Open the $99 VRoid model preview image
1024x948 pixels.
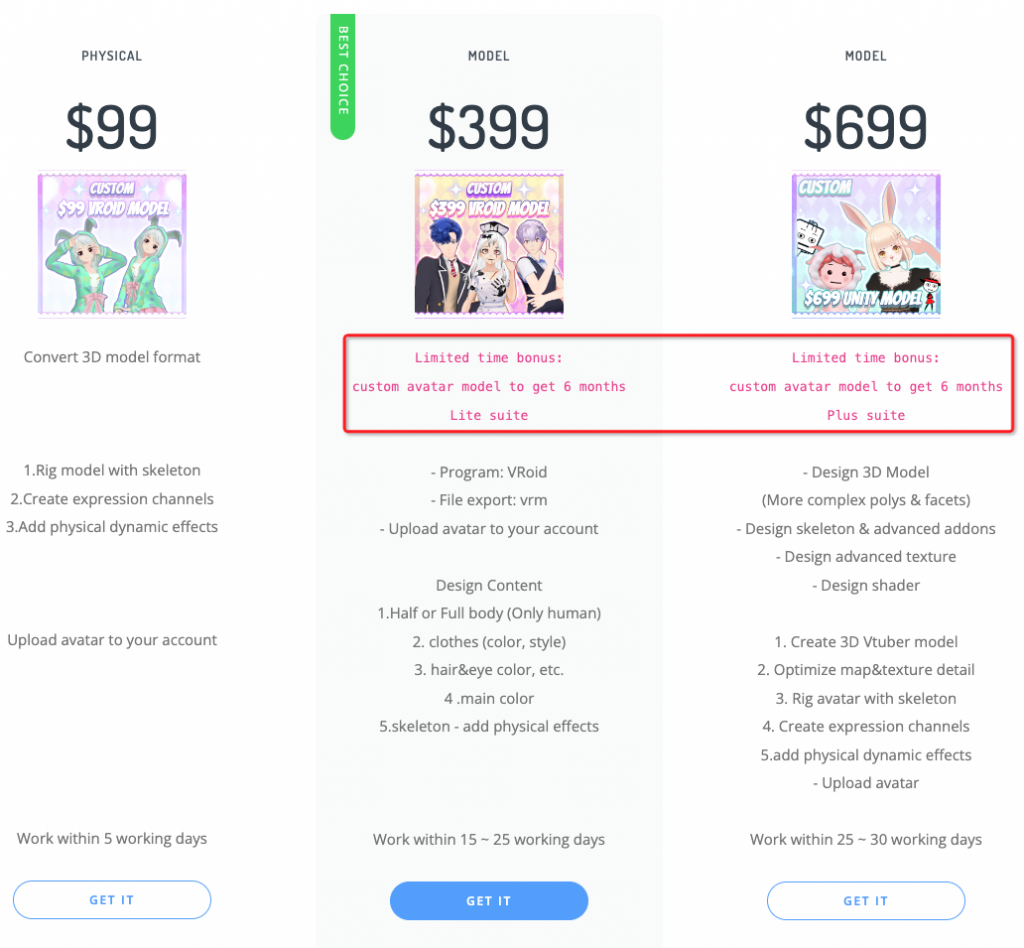click(111, 243)
